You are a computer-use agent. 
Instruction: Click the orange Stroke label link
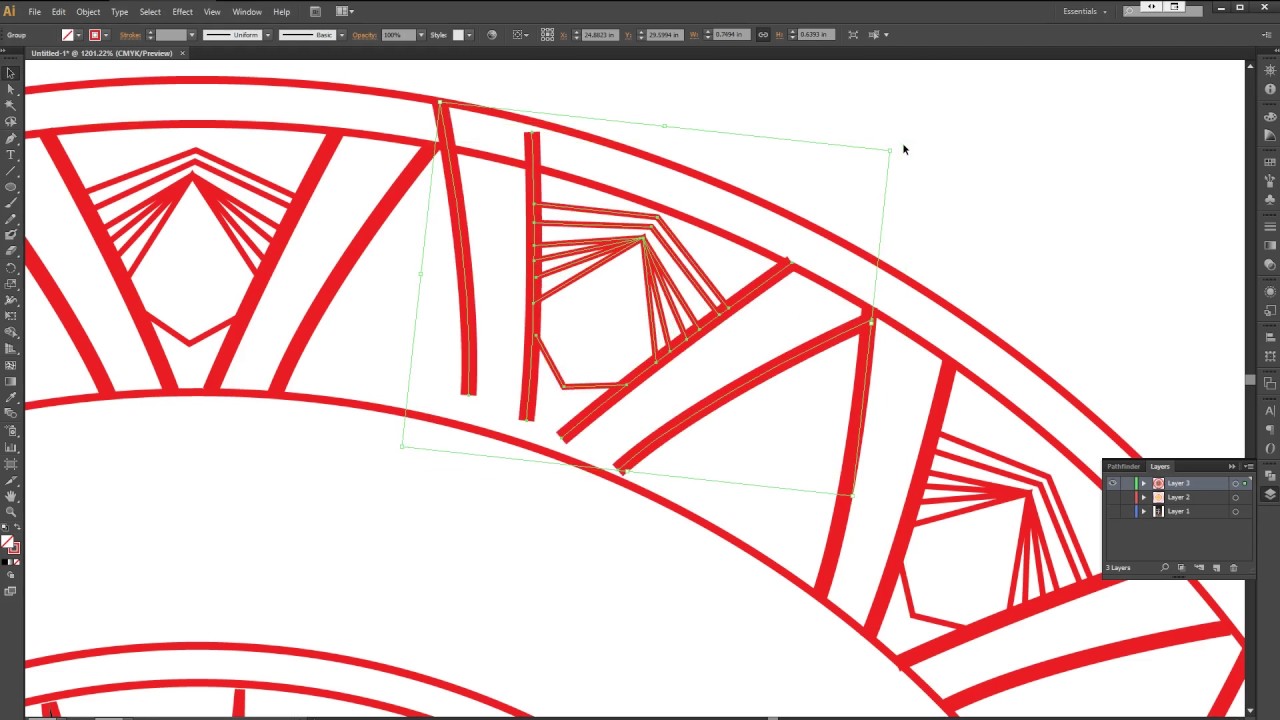pos(130,35)
